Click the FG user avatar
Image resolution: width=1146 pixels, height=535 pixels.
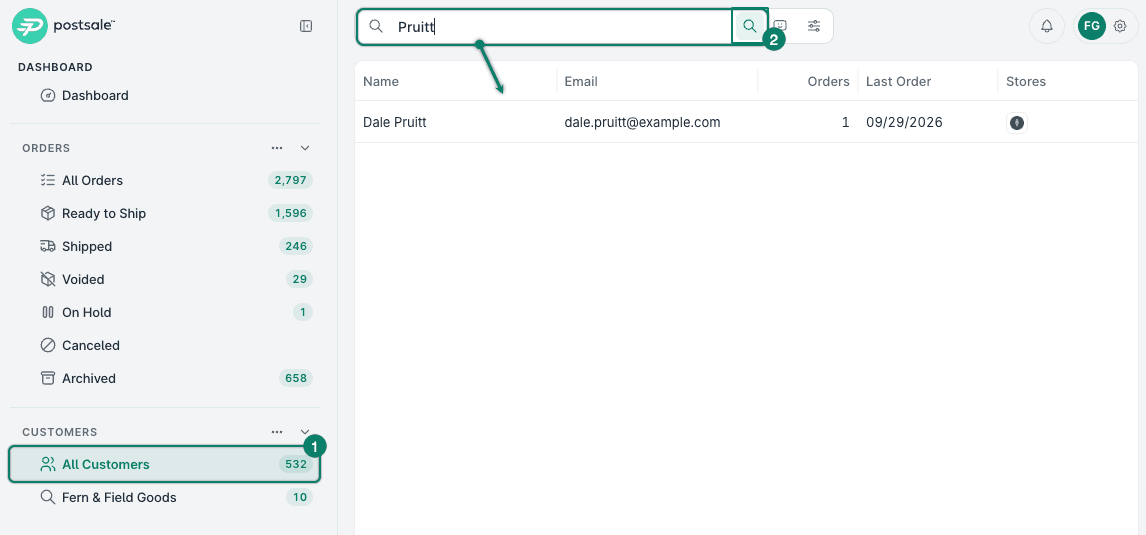point(1092,26)
